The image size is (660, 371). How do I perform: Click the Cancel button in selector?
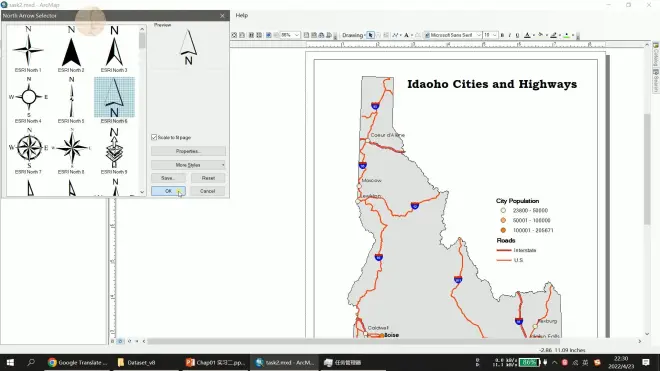coord(208,191)
